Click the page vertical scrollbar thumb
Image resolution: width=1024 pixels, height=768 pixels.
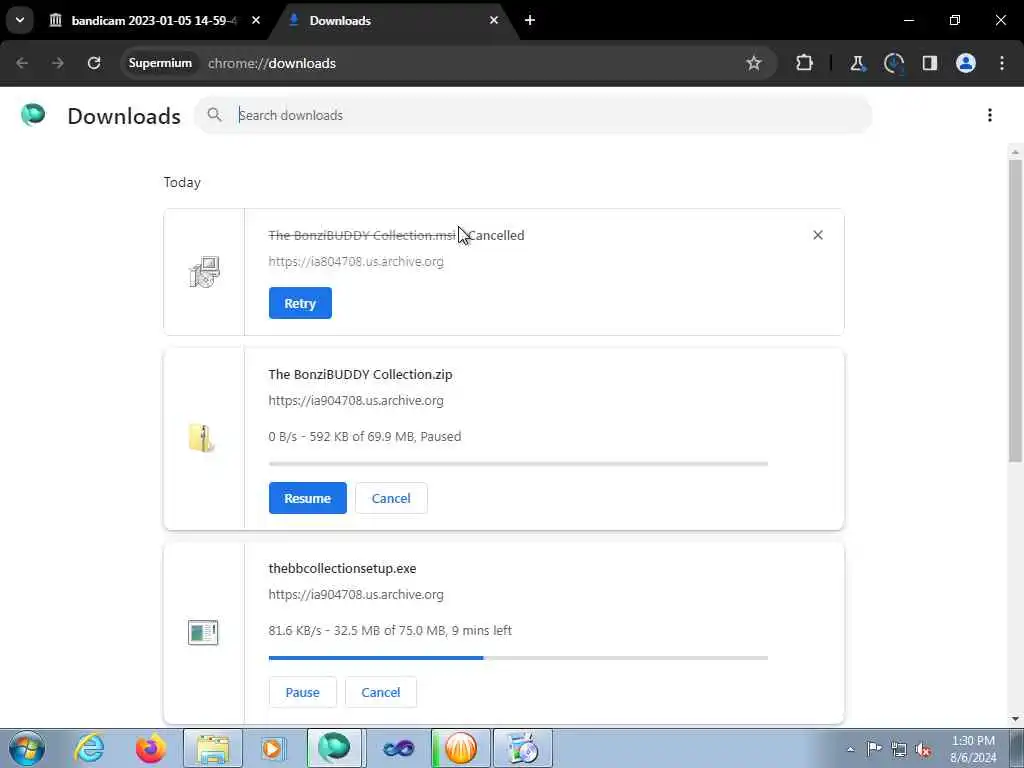(x=1016, y=310)
